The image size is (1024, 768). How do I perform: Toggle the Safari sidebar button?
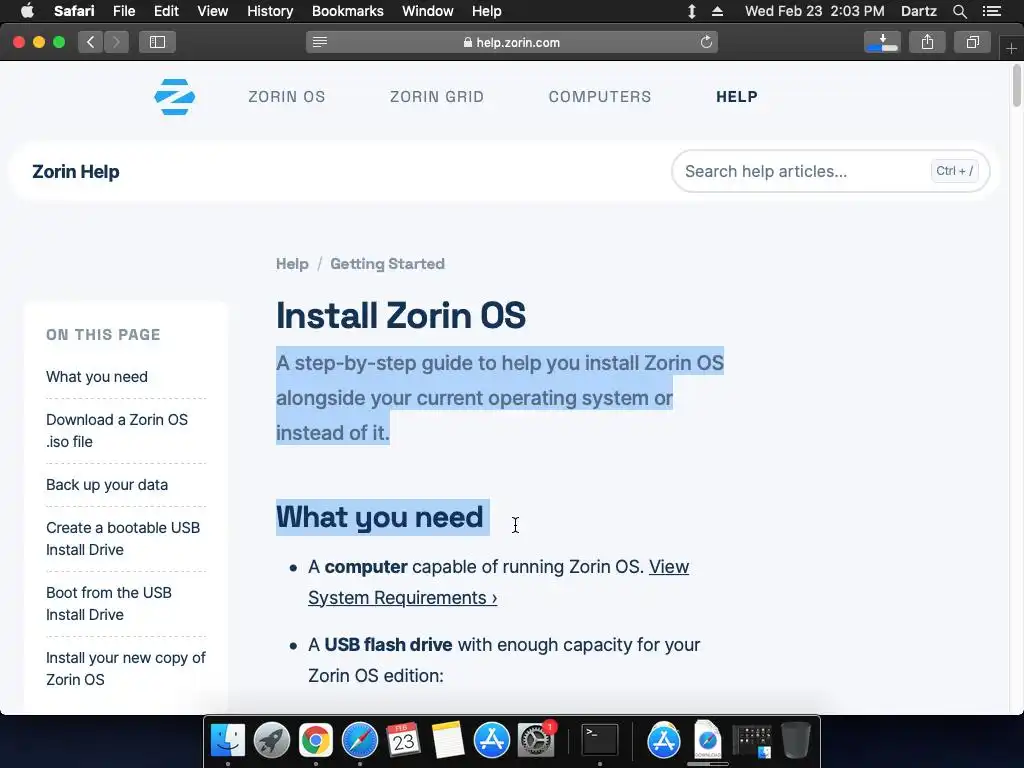(157, 42)
